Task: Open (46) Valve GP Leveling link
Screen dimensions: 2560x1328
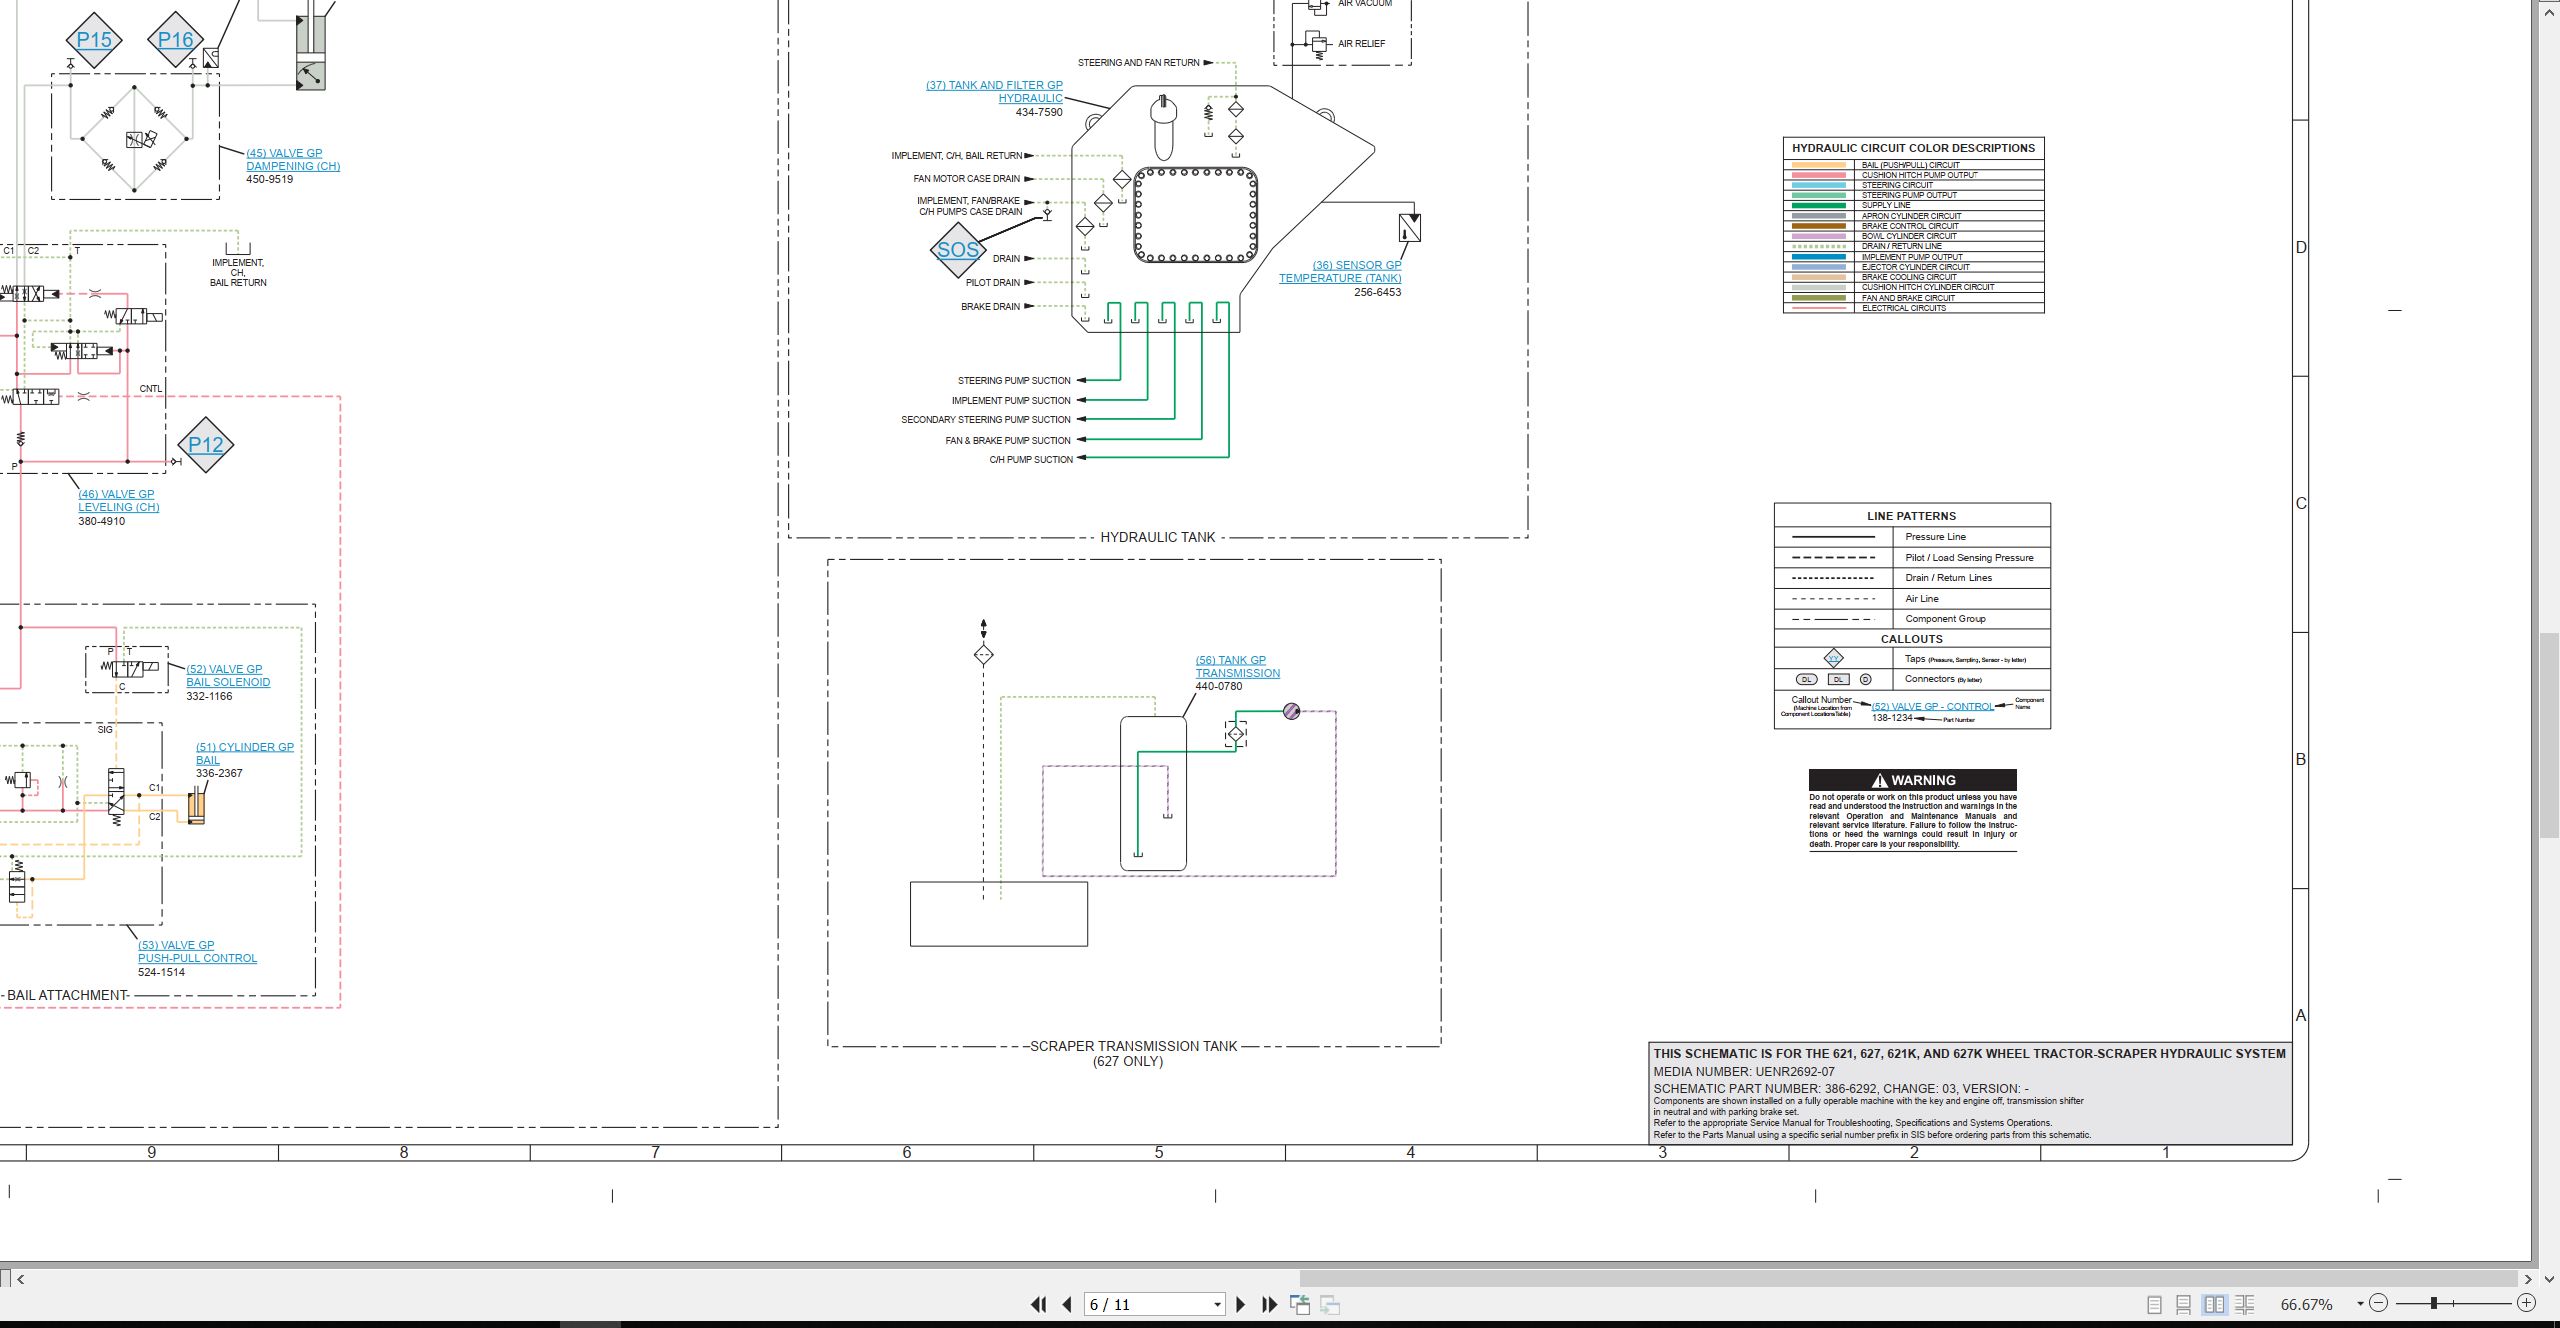Action: pos(119,501)
